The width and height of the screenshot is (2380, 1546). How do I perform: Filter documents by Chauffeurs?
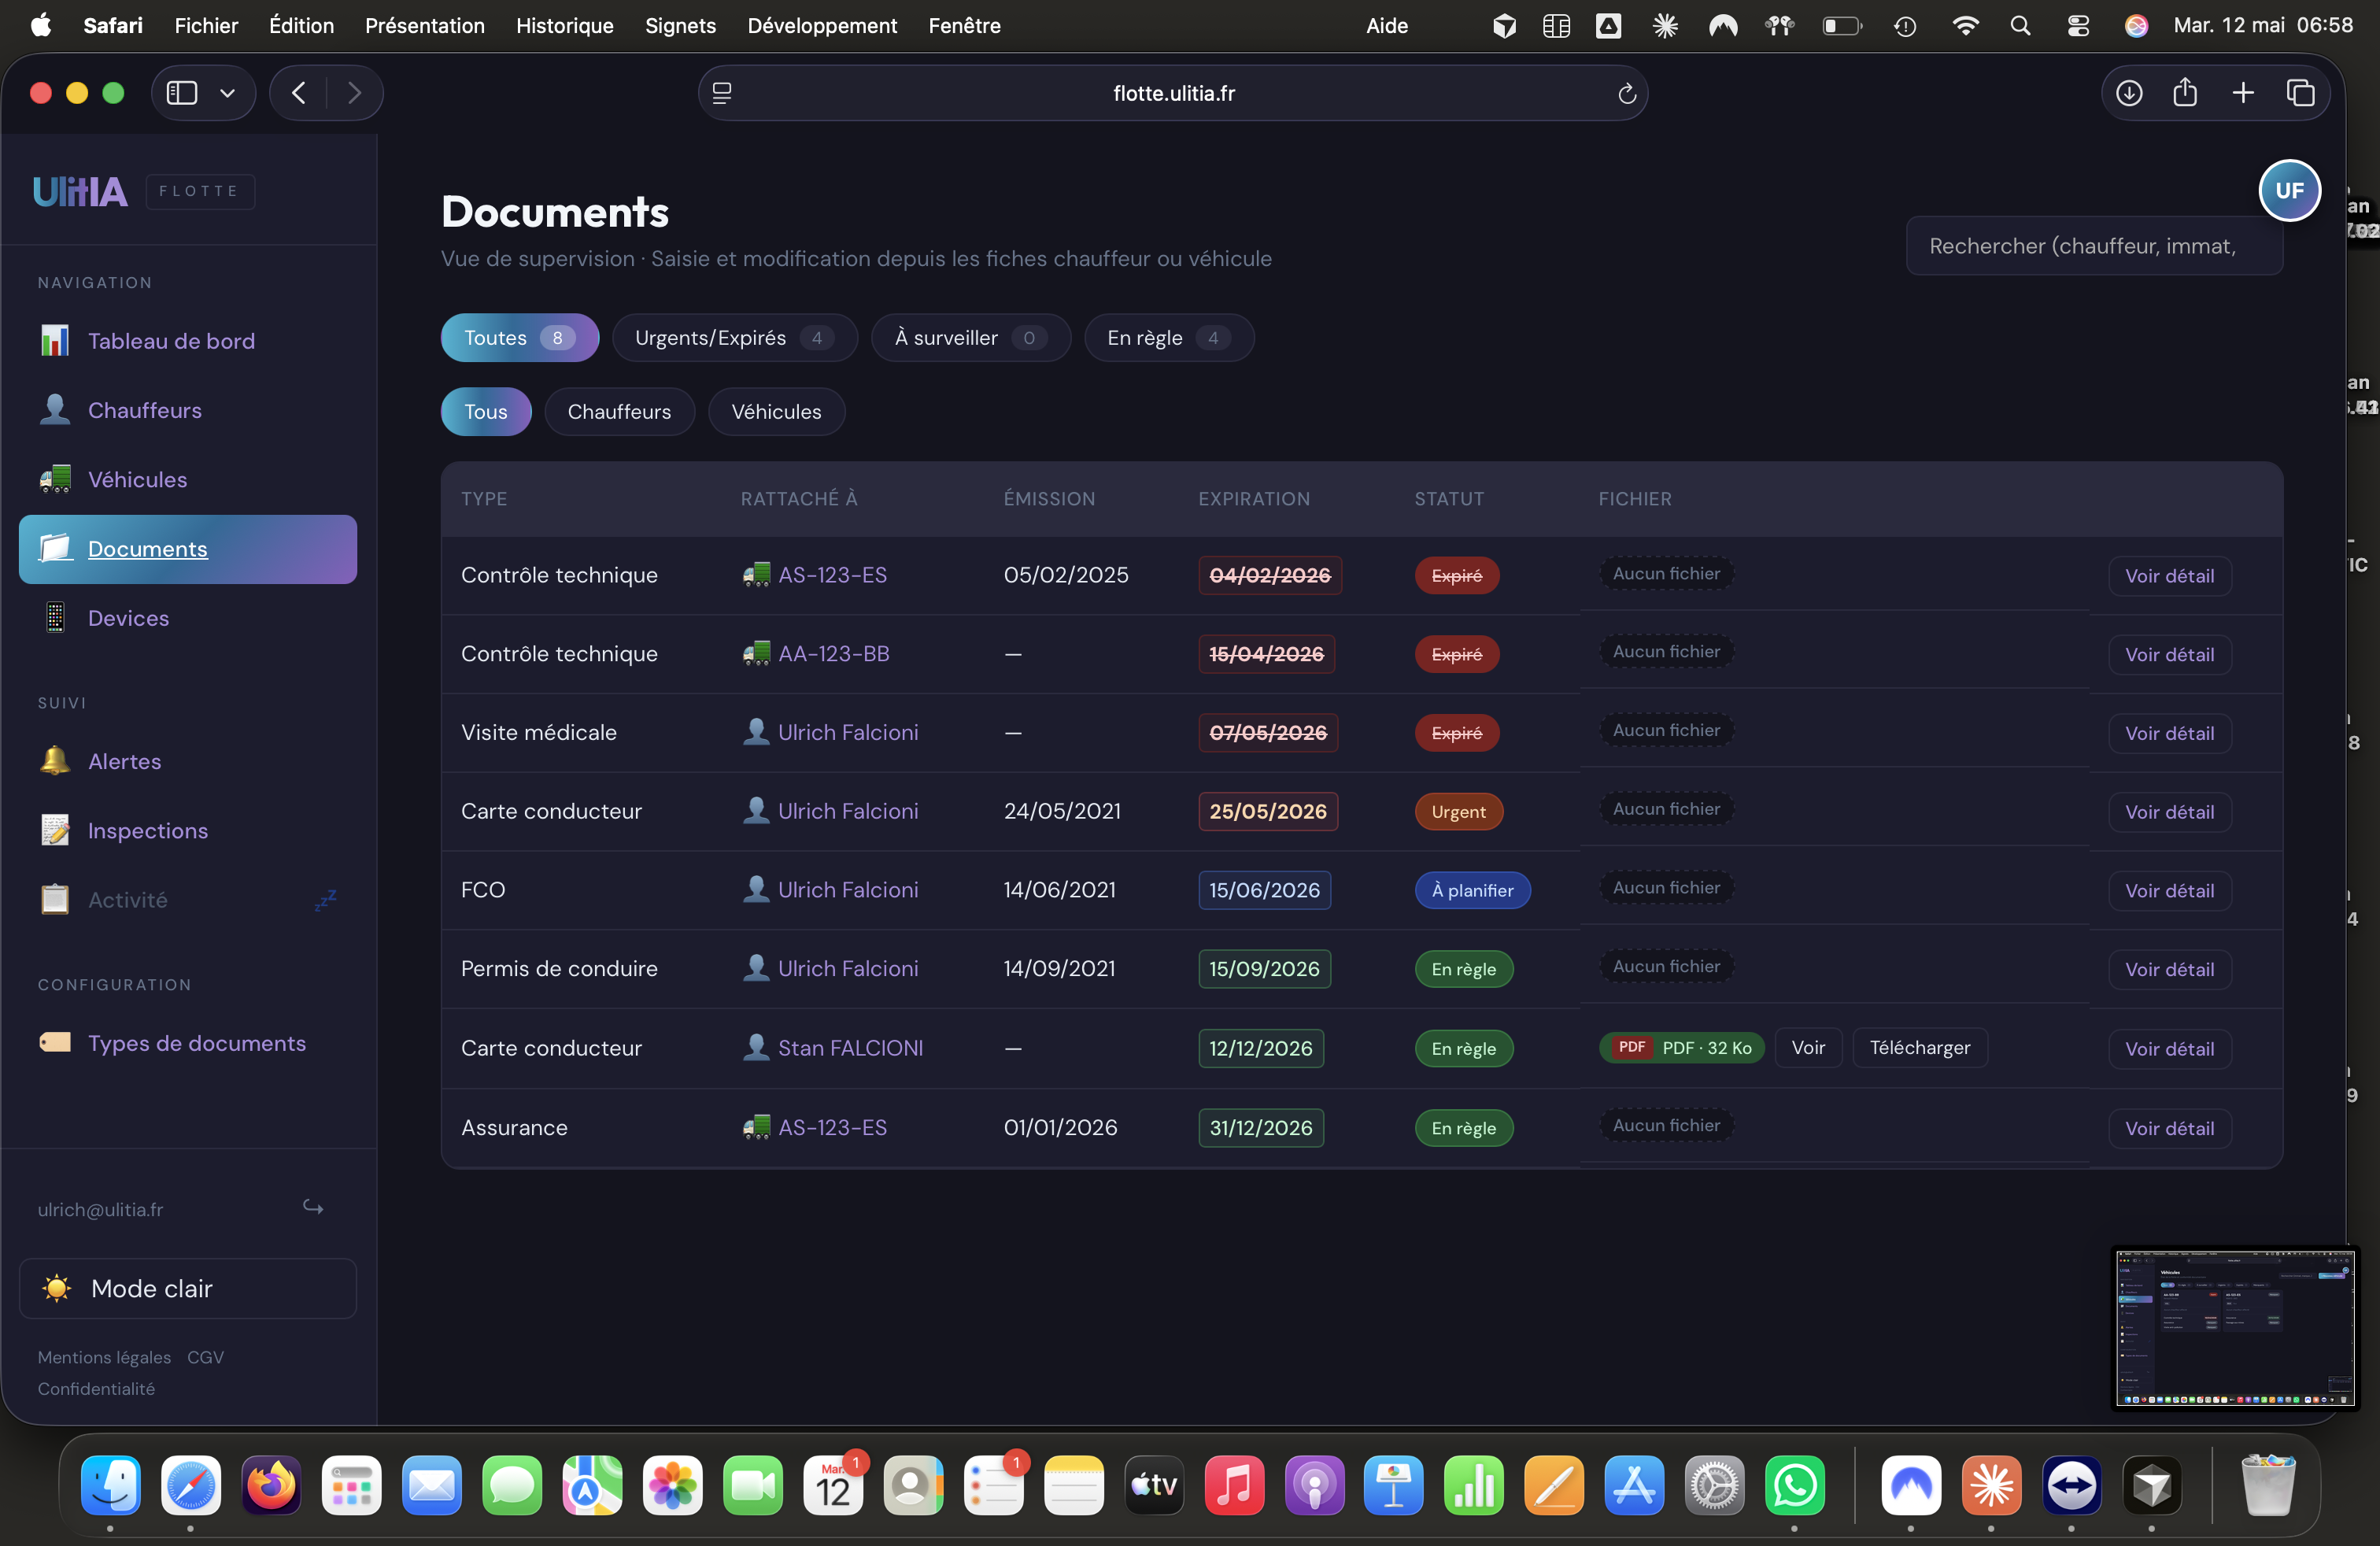coord(619,412)
